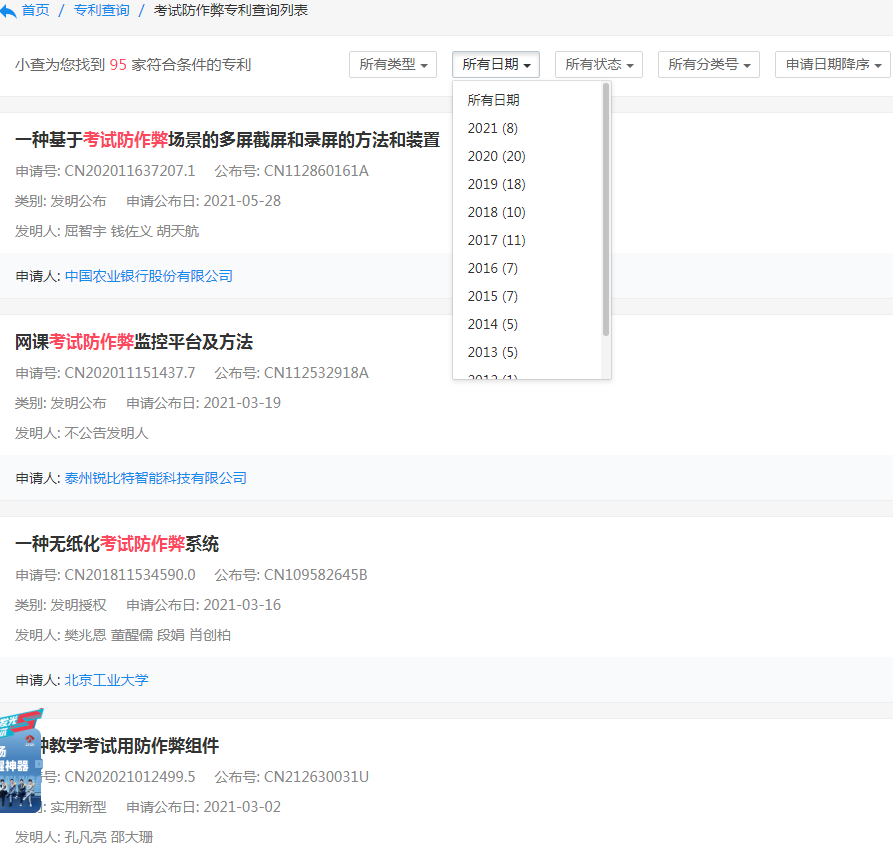Click the home arrow icon in the breadcrumb
The width and height of the screenshot is (893, 855).
pyautogui.click(x=10, y=10)
